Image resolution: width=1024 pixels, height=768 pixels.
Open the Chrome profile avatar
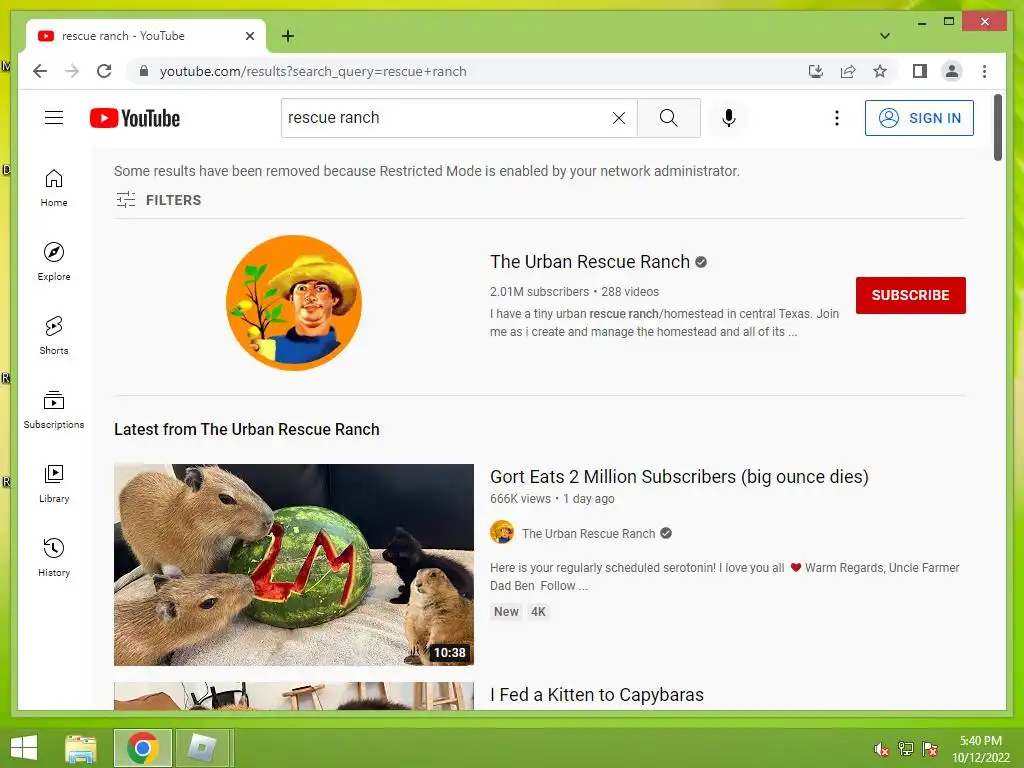pos(952,71)
